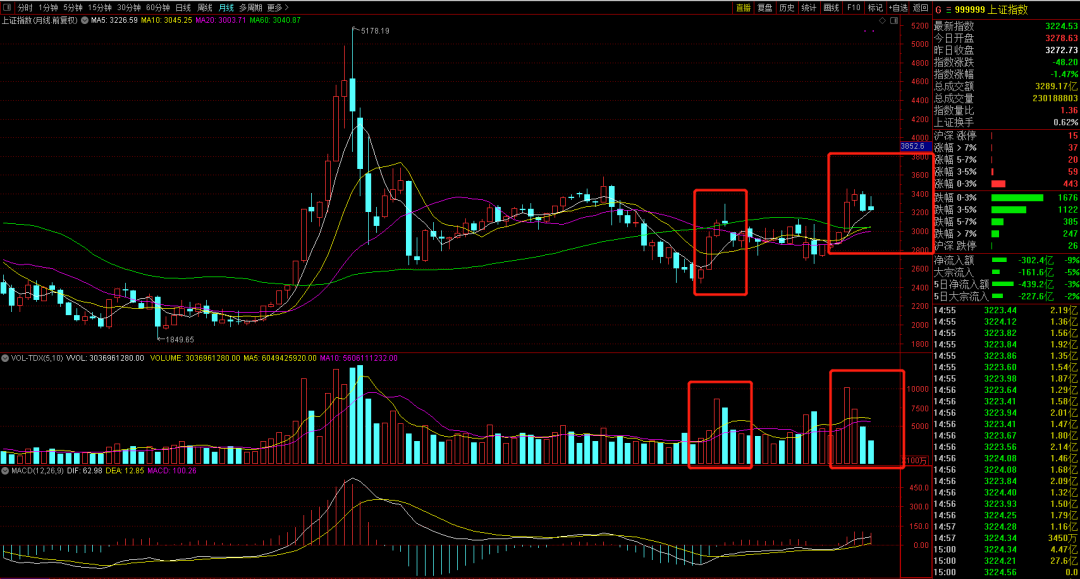The image size is (1080, 579).
Task: Click the 大宗流入 -161.6亿 row
Action: (x=1006, y=272)
